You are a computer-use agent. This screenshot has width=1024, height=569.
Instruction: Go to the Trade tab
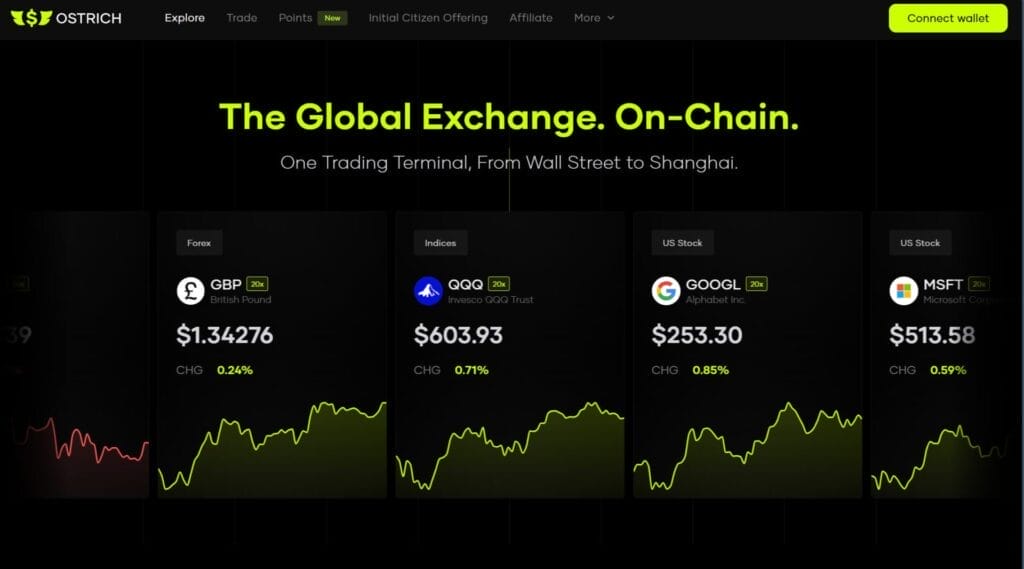coord(242,18)
